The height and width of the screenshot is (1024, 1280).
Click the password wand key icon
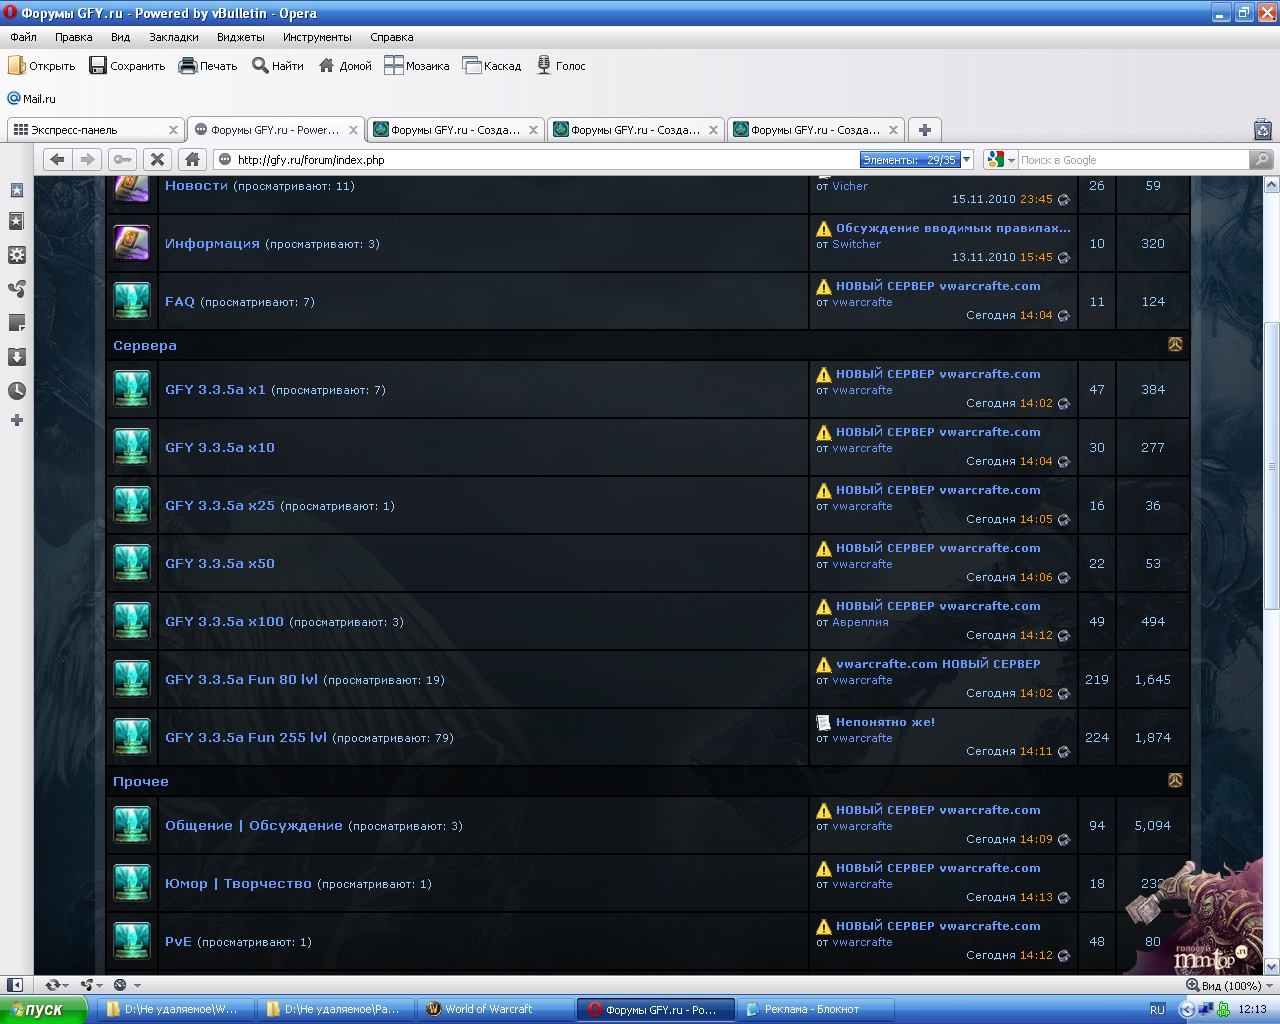pyautogui.click(x=122, y=159)
